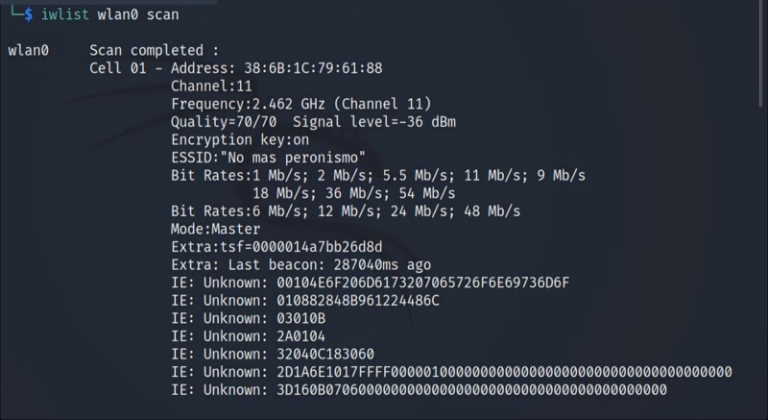Viewport: 768px width, 420px height.
Task: Click the wlan0 interface label at left
Action: tap(28, 50)
